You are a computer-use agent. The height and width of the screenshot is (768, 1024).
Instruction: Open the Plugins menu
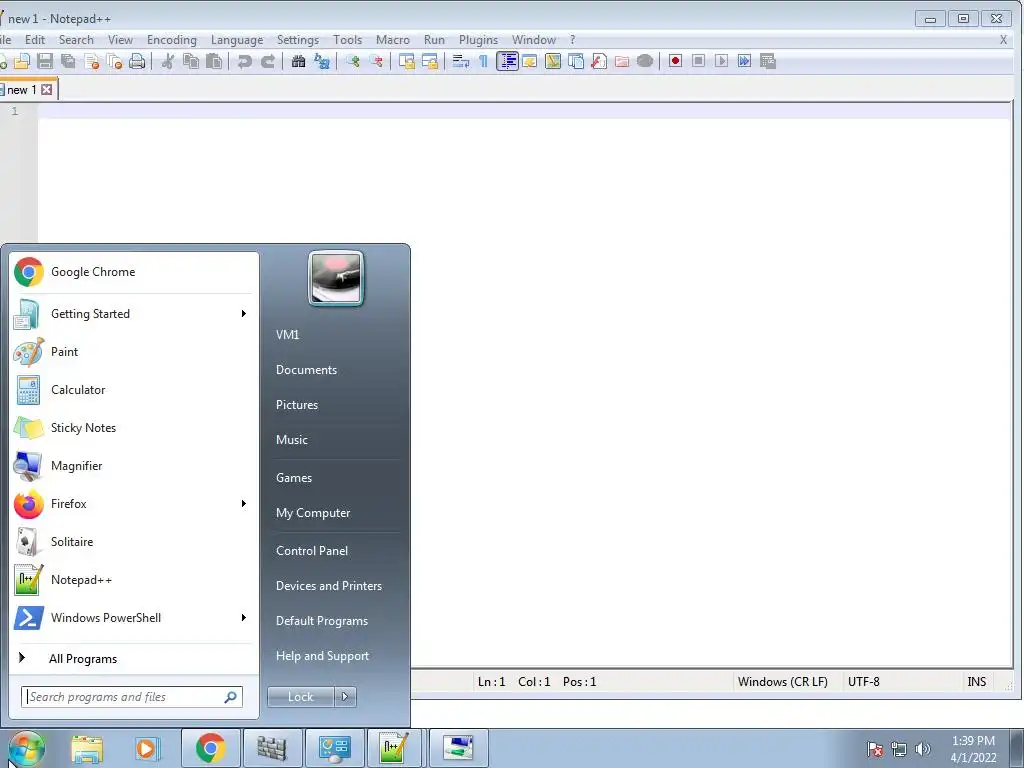click(479, 40)
